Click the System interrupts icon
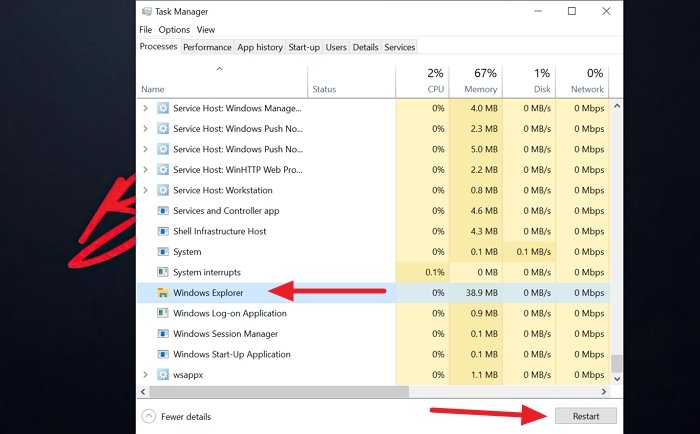Viewport: 700px width, 434px height. (163, 272)
